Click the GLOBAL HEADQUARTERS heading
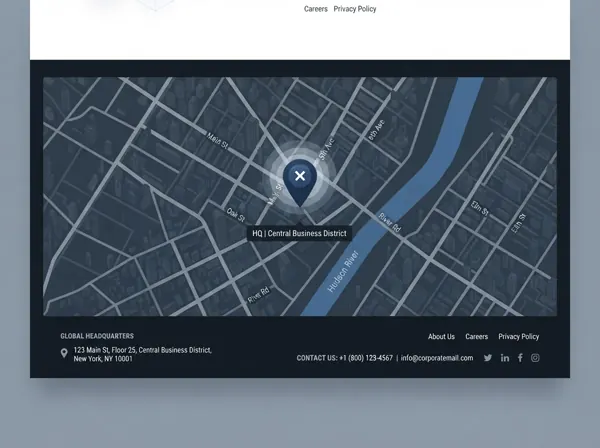Viewport: 600px width, 448px height. 97,336
